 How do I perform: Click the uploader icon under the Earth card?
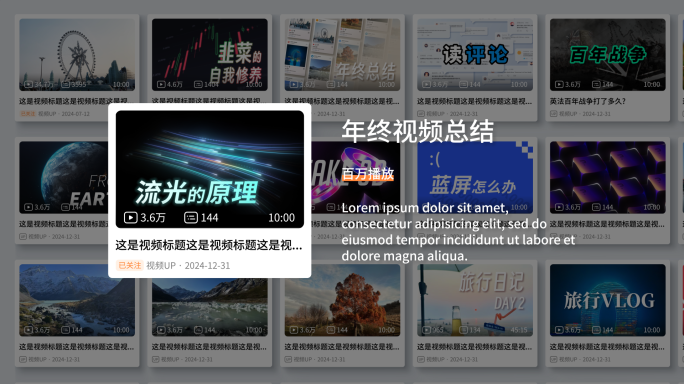(23, 237)
